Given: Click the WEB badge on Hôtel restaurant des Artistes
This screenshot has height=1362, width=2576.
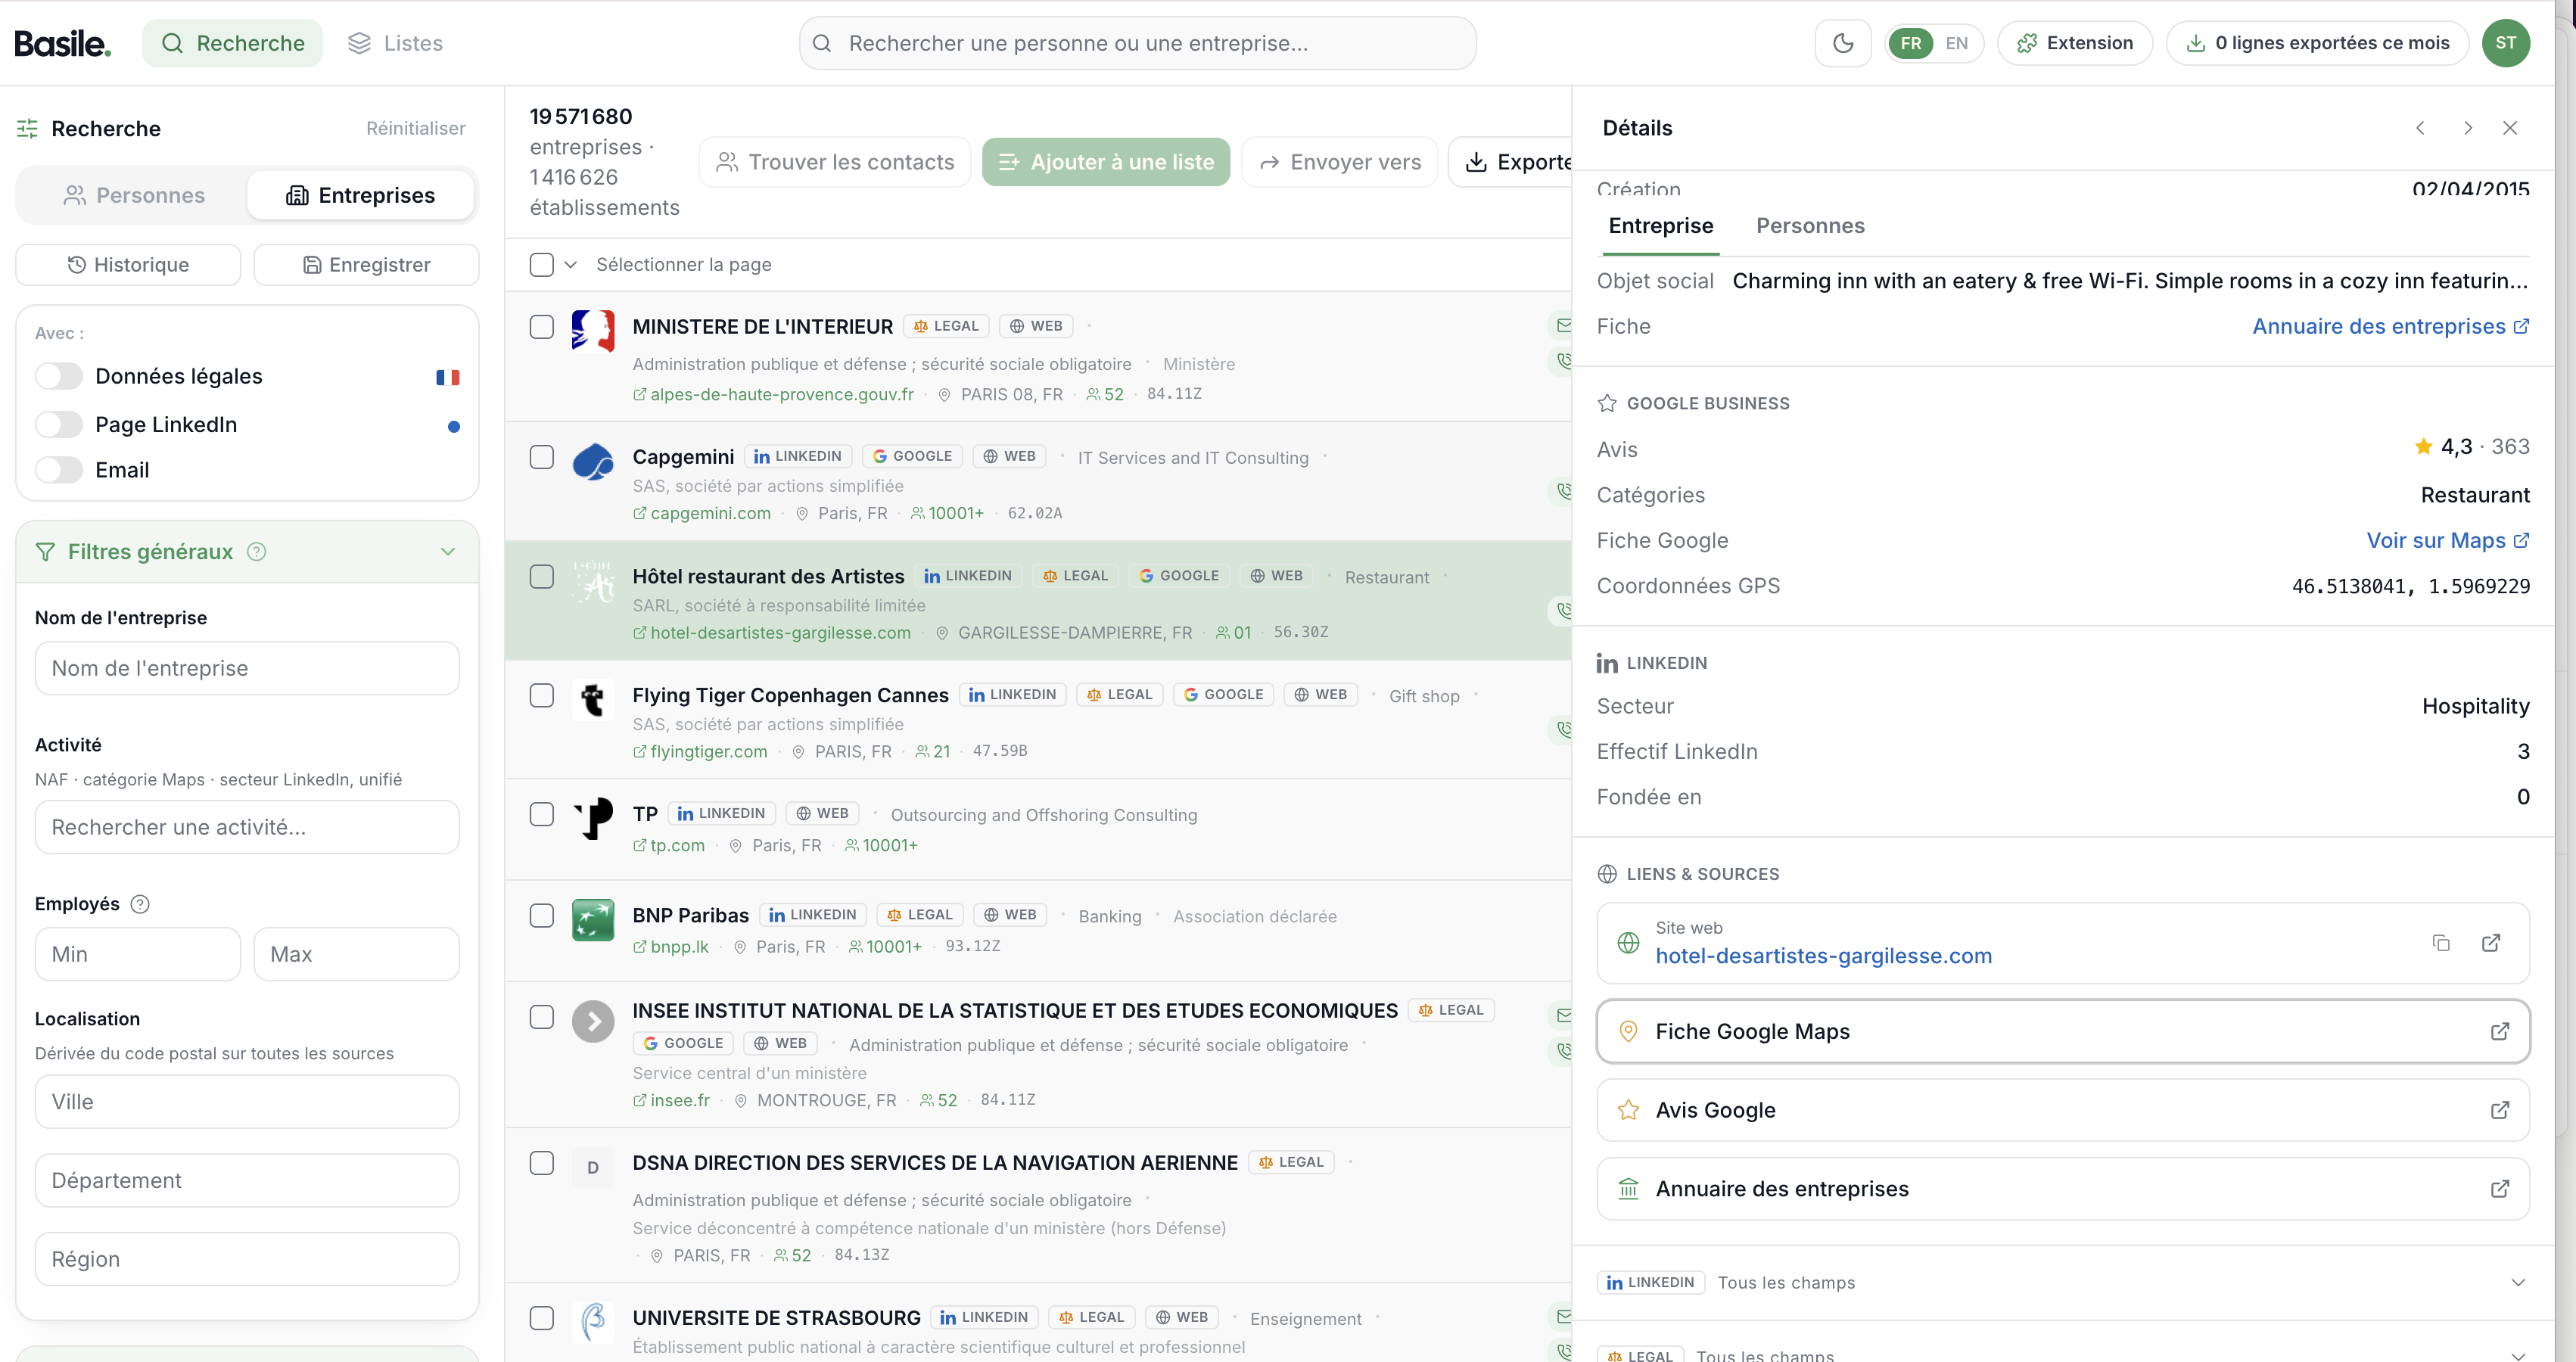Looking at the screenshot, I should [1277, 575].
